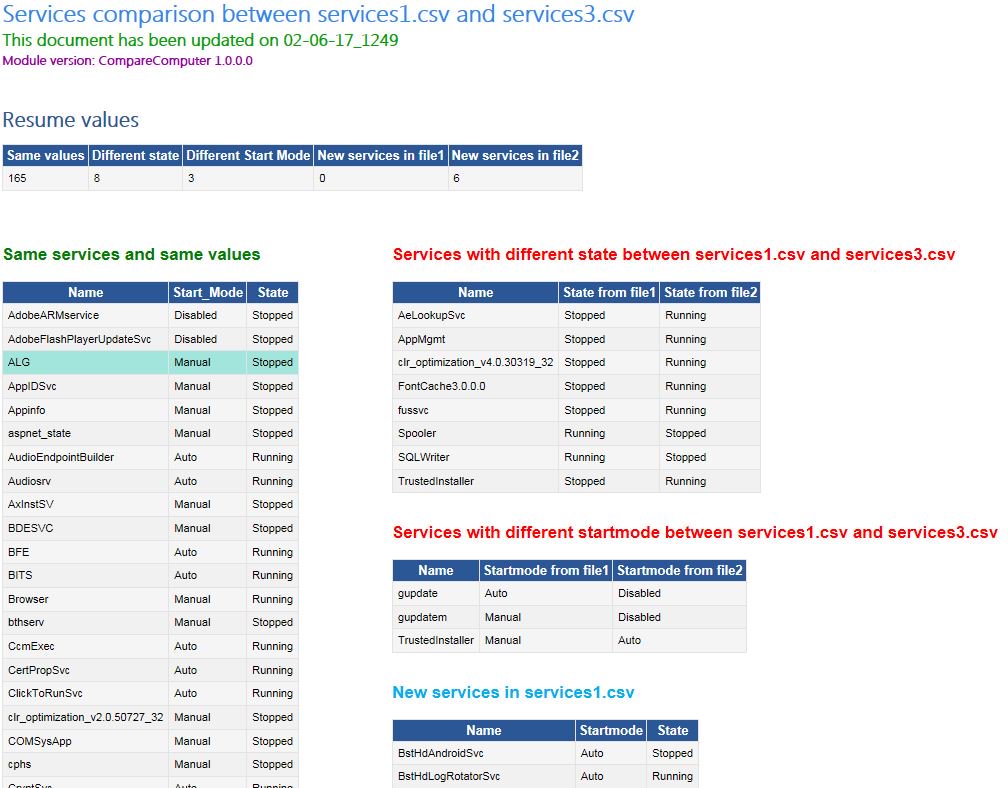Image resolution: width=1008 pixels, height=788 pixels.
Task: Click the "Services with different startmode" red heading
Action: tap(696, 533)
